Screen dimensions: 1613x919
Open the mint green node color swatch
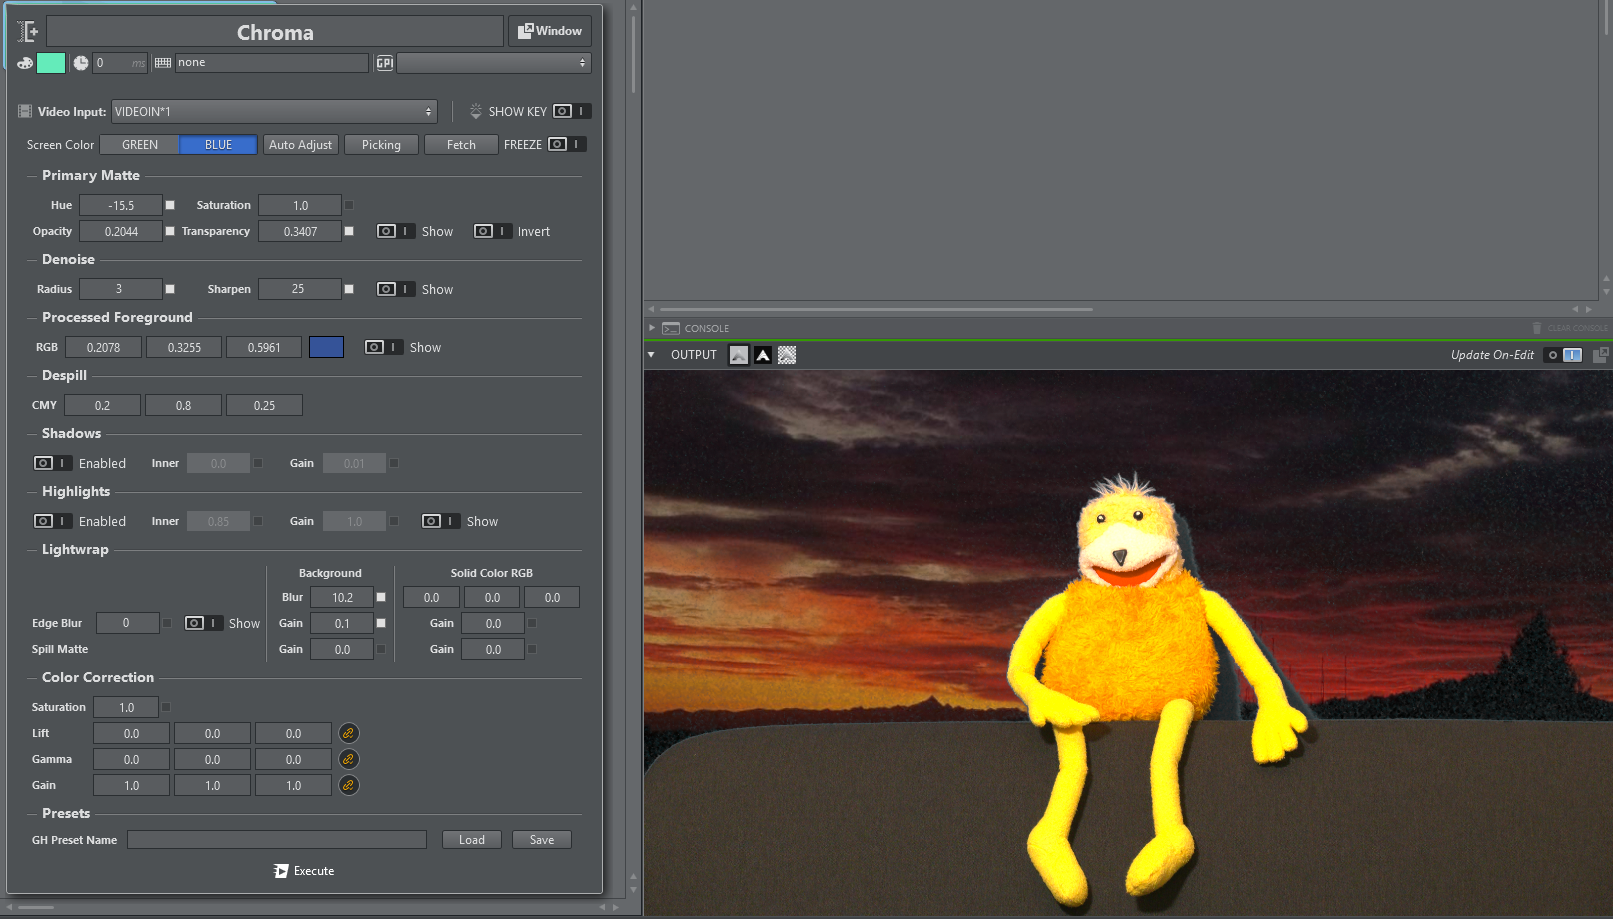(x=51, y=63)
